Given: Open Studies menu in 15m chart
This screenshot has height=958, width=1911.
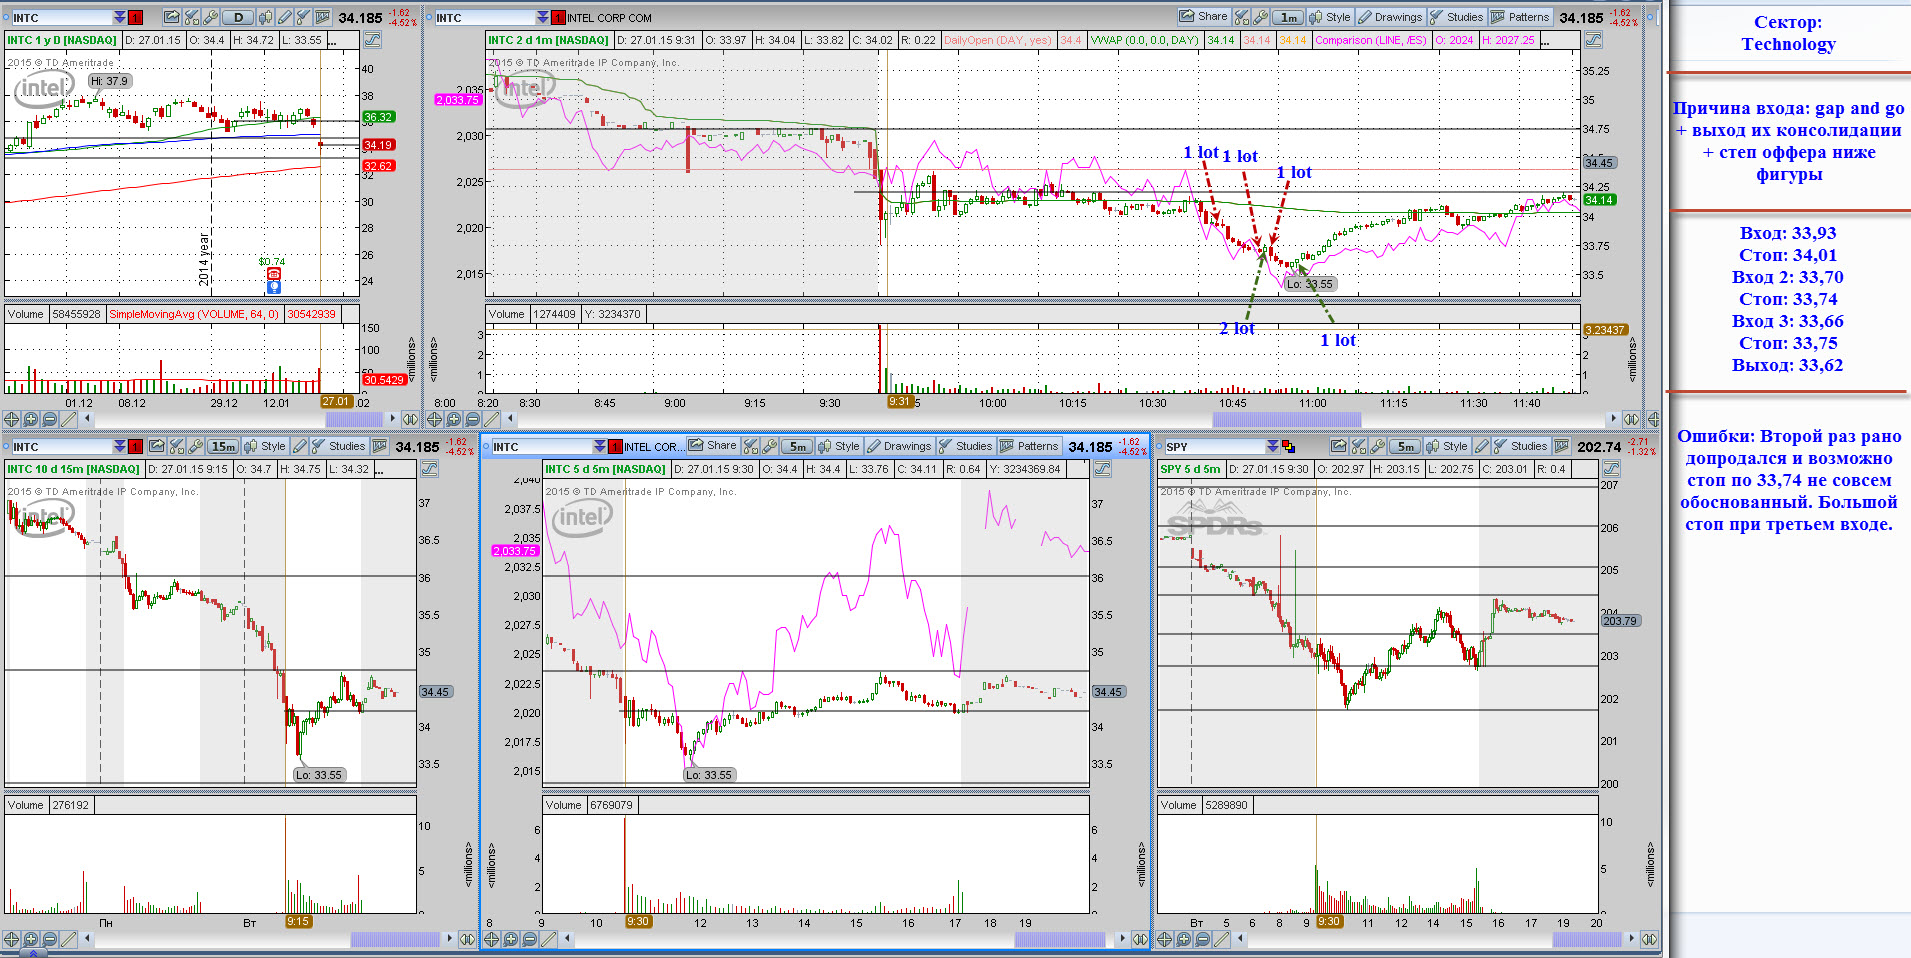Looking at the screenshot, I should click(338, 446).
